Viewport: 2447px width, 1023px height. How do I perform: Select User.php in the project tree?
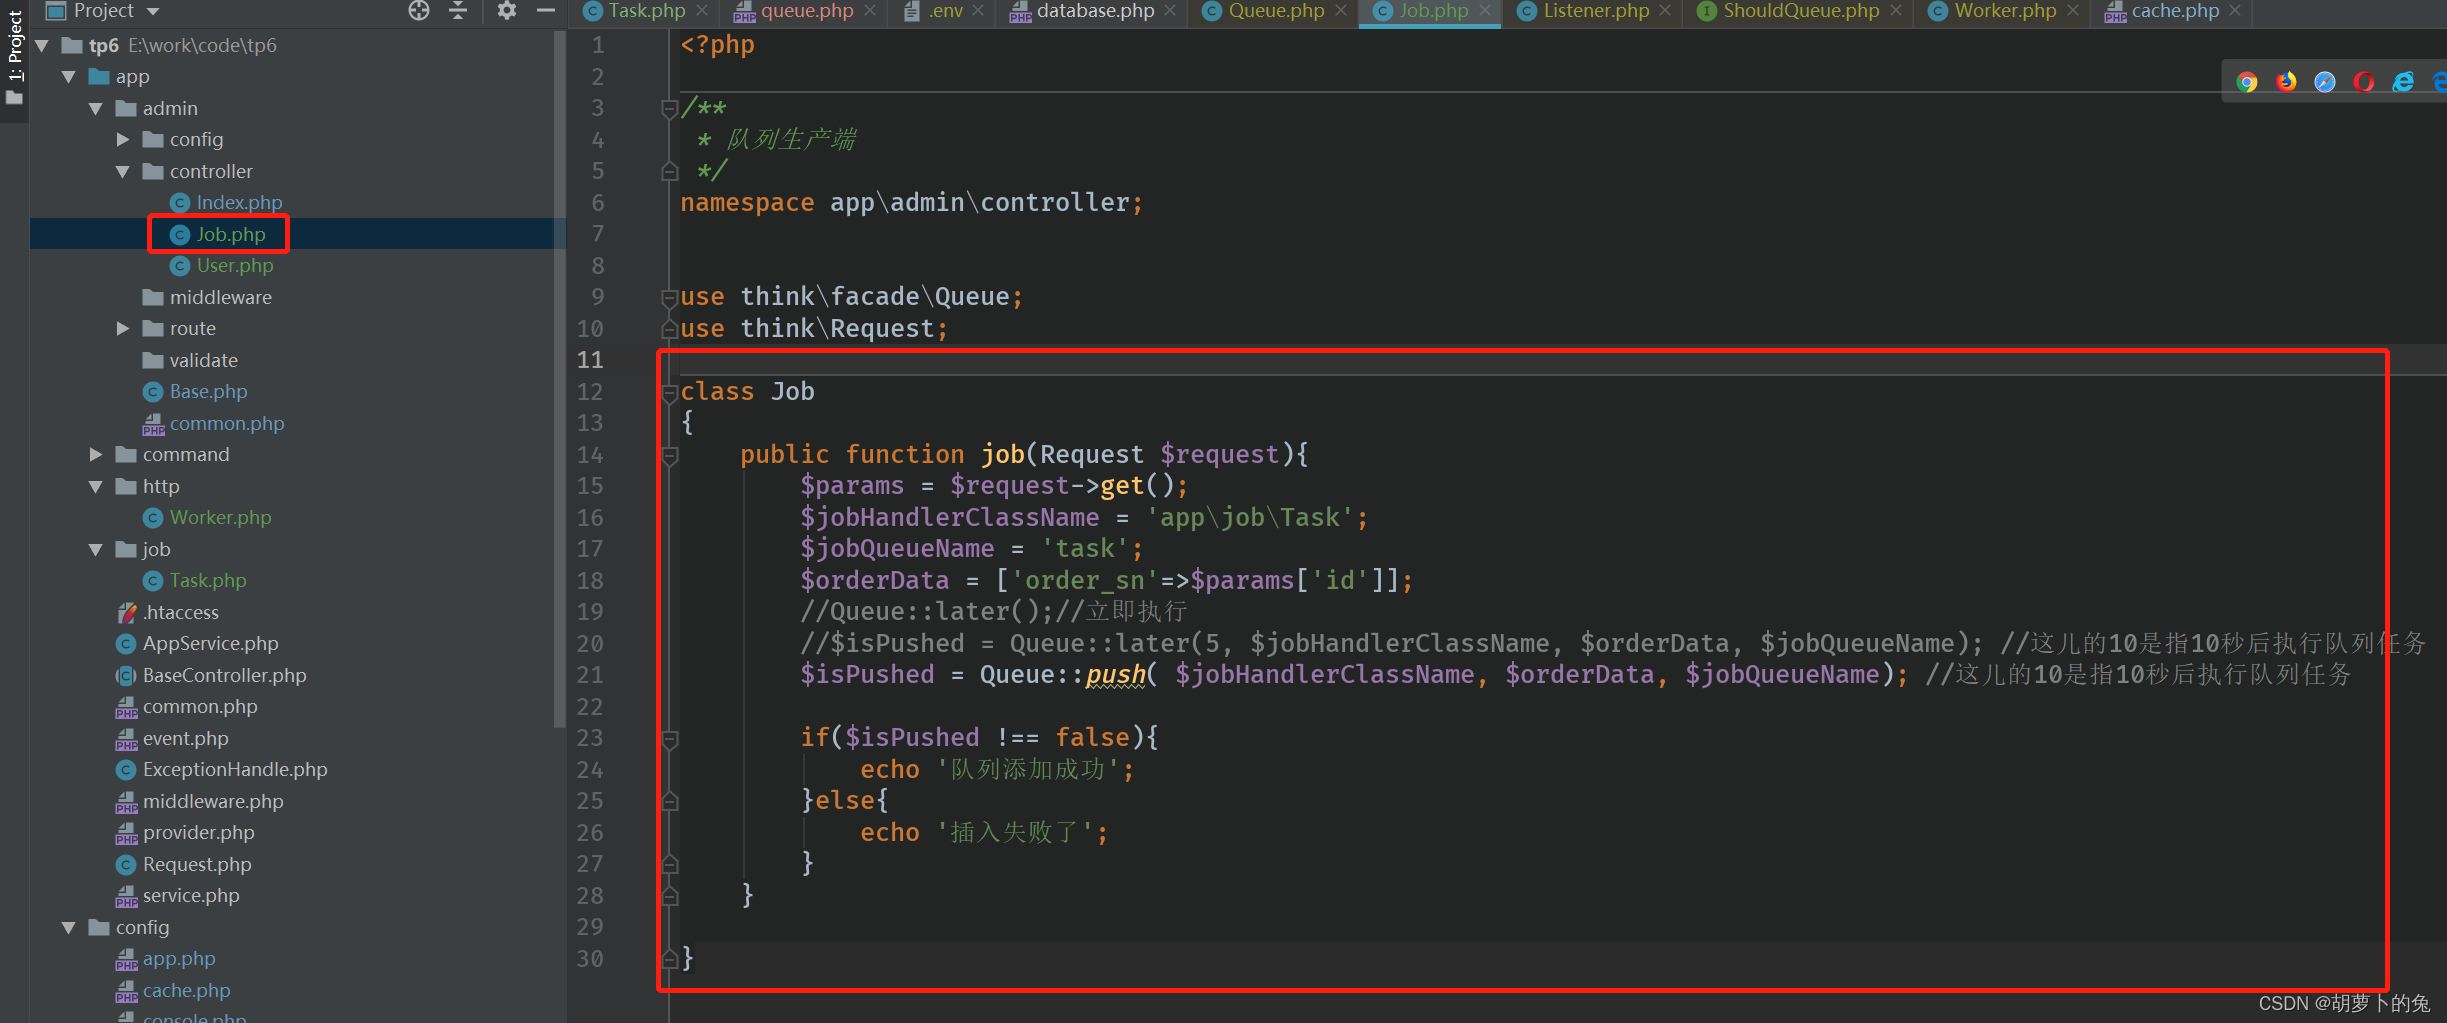pos(234,265)
